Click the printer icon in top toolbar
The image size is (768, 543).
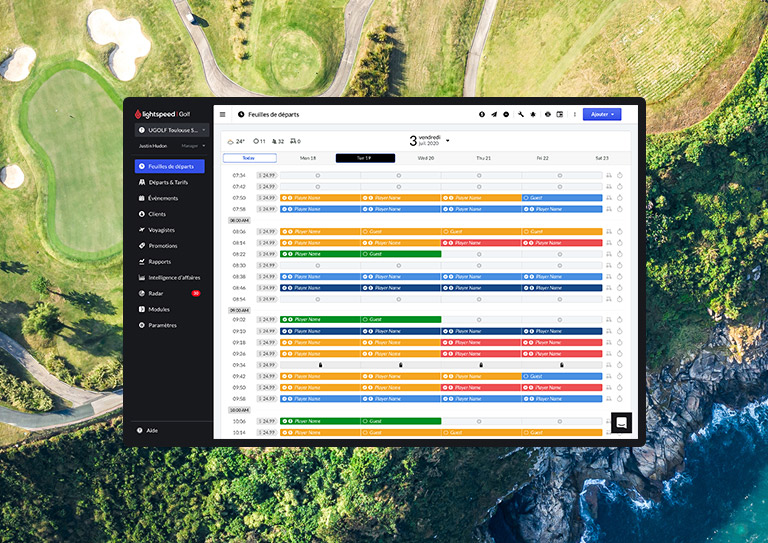point(547,114)
